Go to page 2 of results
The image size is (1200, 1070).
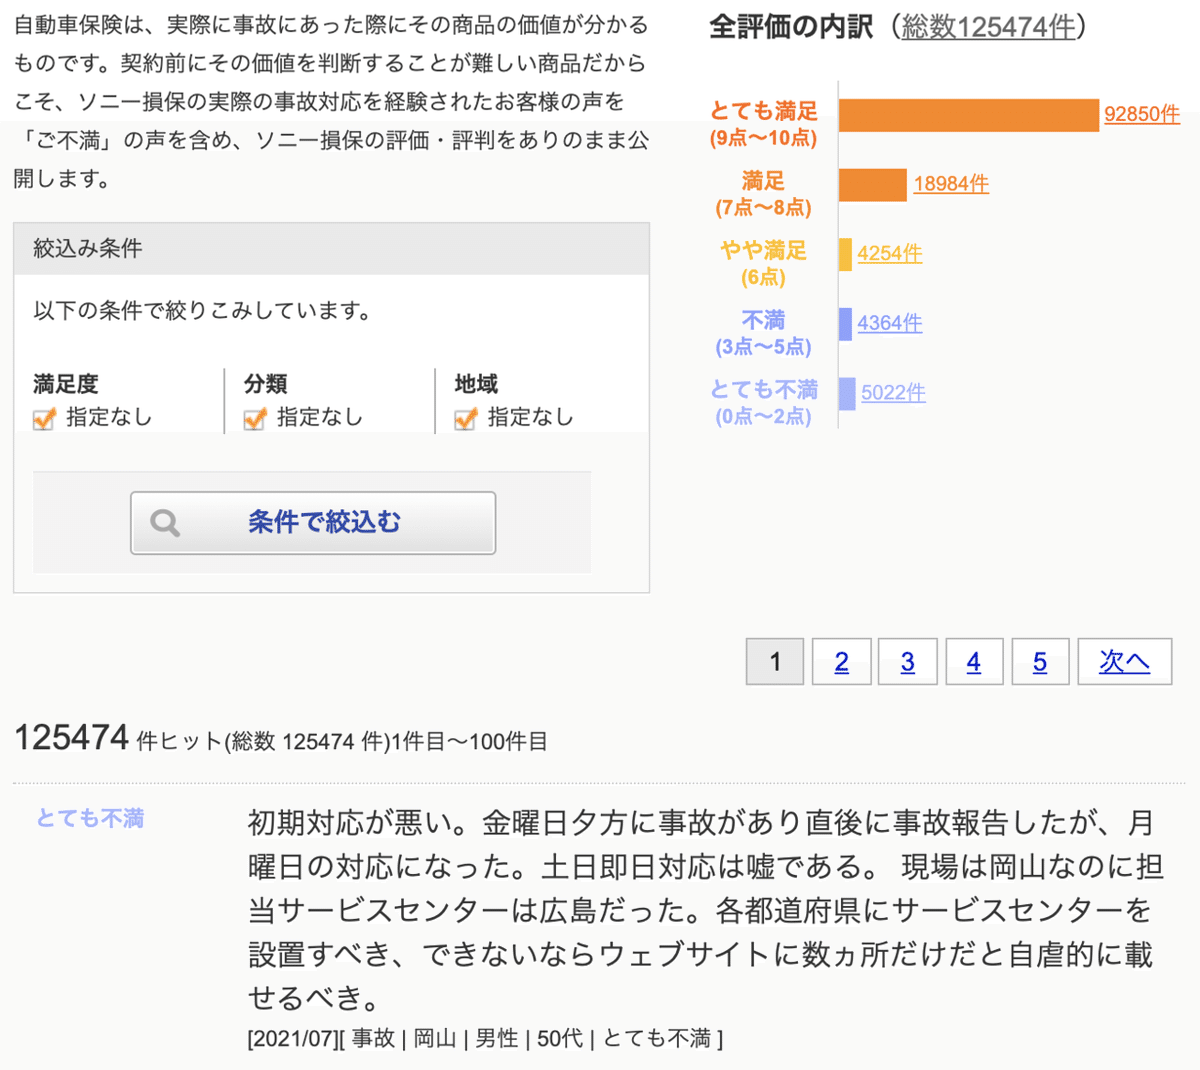point(841,662)
